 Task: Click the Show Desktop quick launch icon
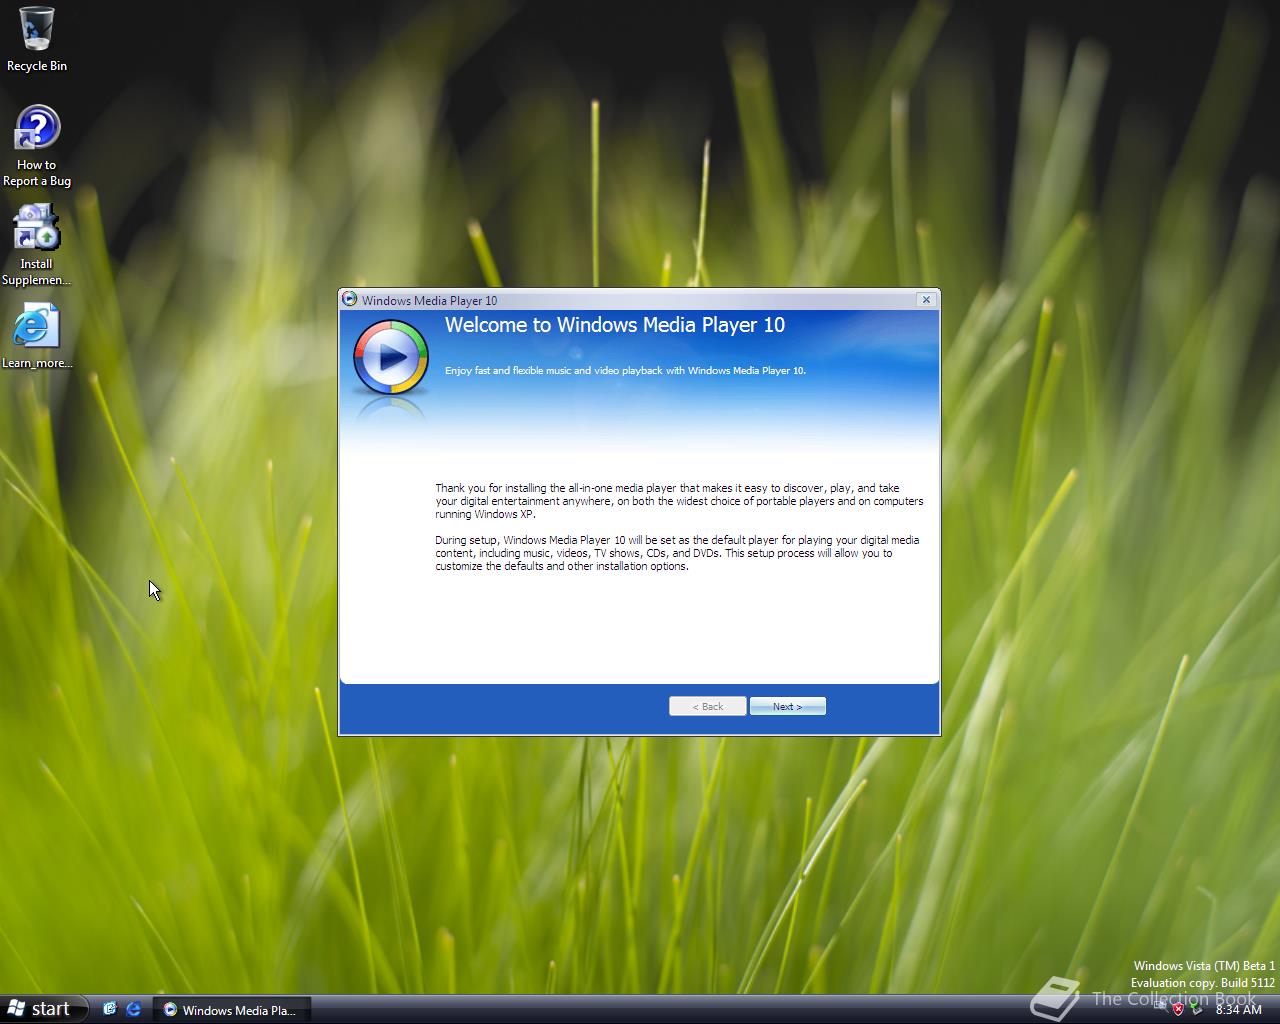[109, 1009]
